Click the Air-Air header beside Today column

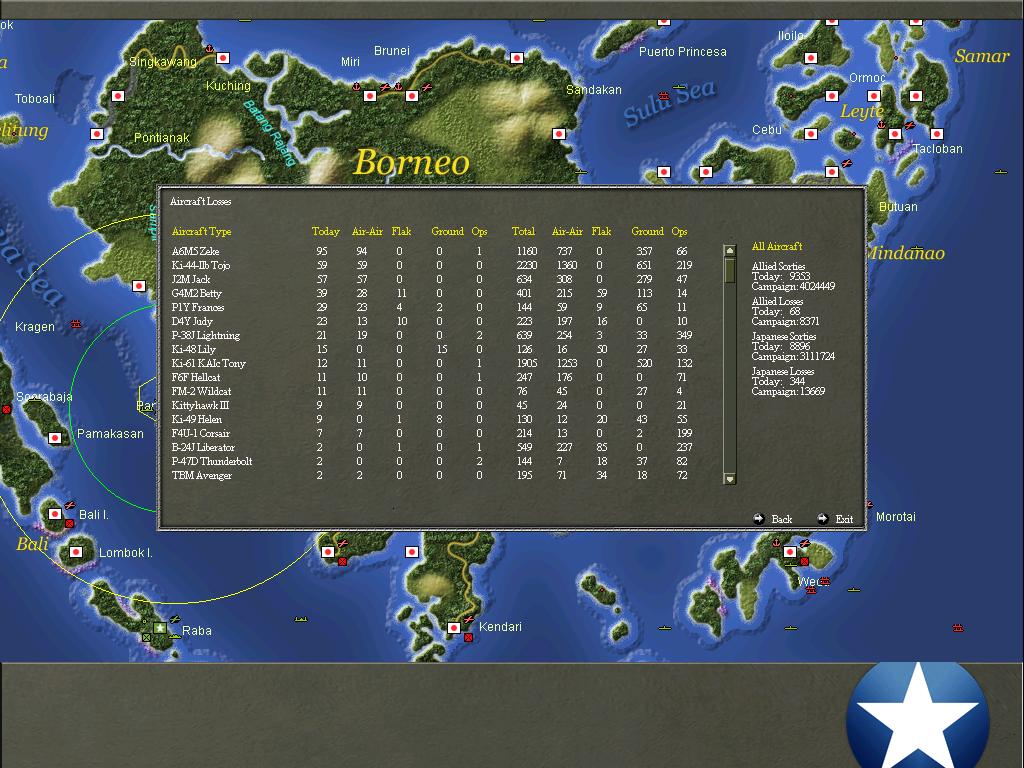point(367,231)
